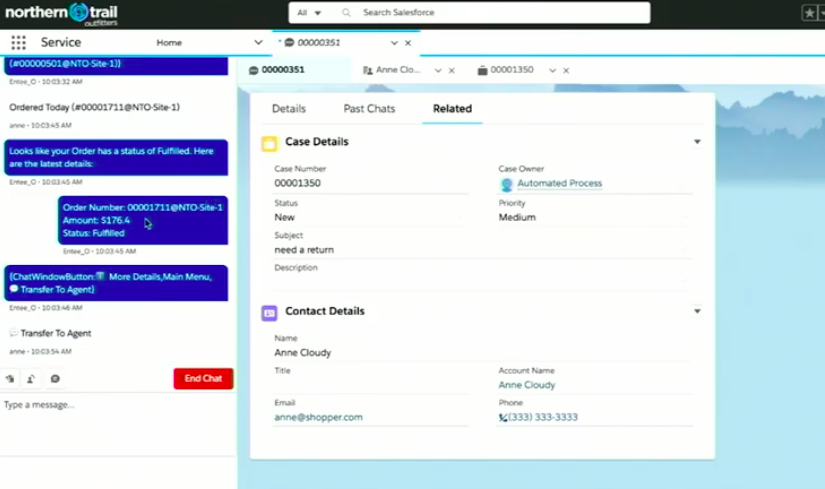The image size is (825, 489).
Task: Close the Anne Clo... subtab
Action: click(x=451, y=71)
